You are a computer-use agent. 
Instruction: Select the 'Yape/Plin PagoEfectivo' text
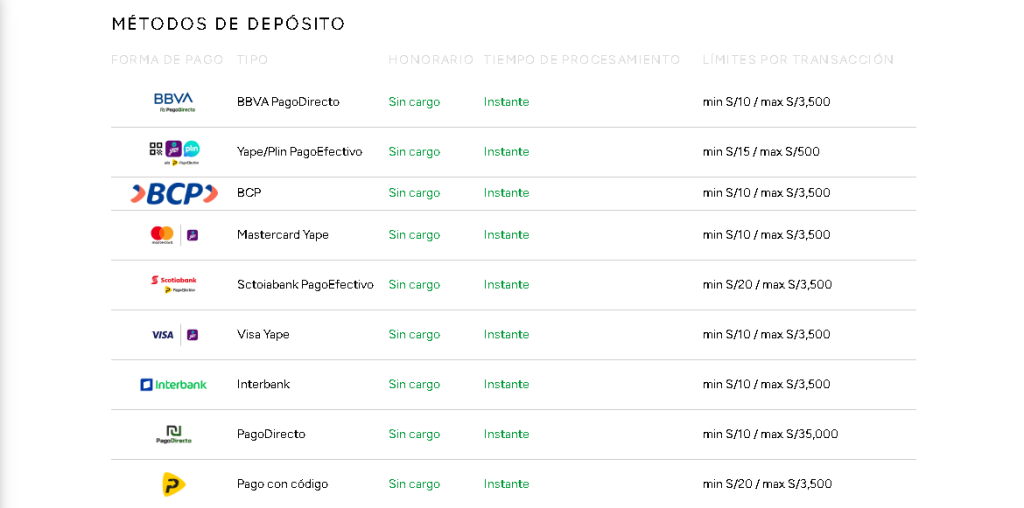click(x=299, y=151)
